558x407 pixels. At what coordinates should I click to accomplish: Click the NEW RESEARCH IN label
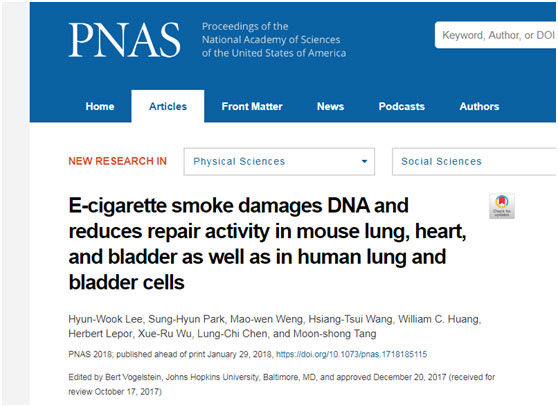117,161
